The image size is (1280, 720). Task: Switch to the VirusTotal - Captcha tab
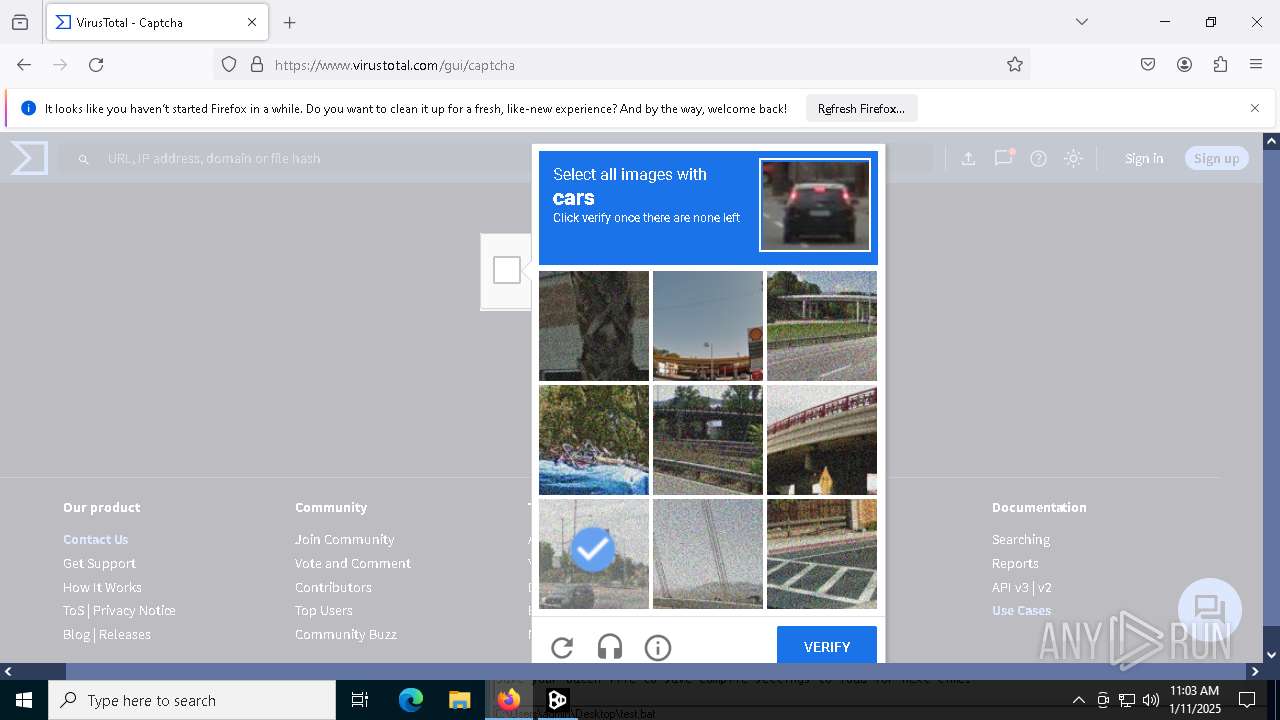155,22
